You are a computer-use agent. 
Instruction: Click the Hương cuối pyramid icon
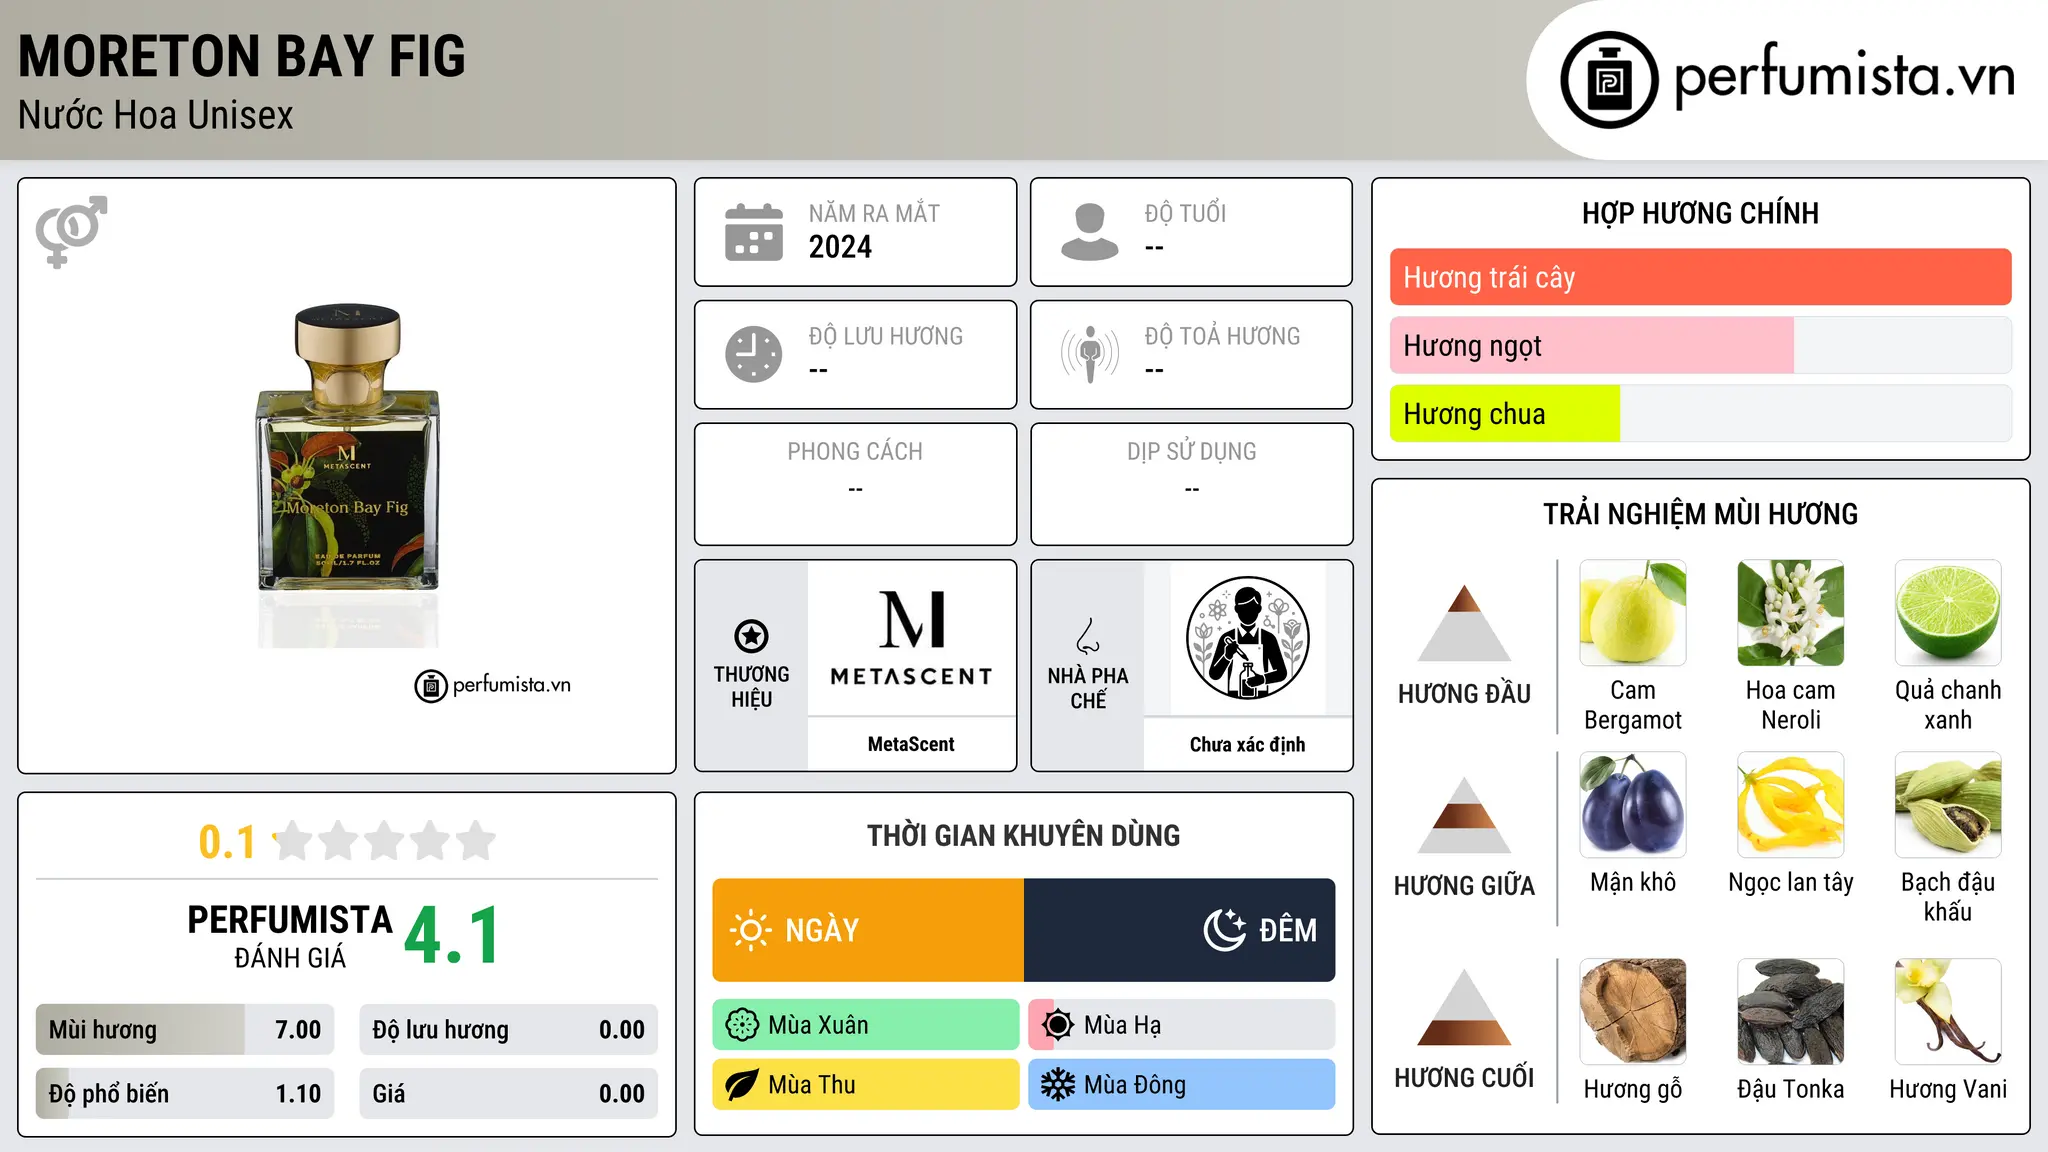pos(1464,1007)
